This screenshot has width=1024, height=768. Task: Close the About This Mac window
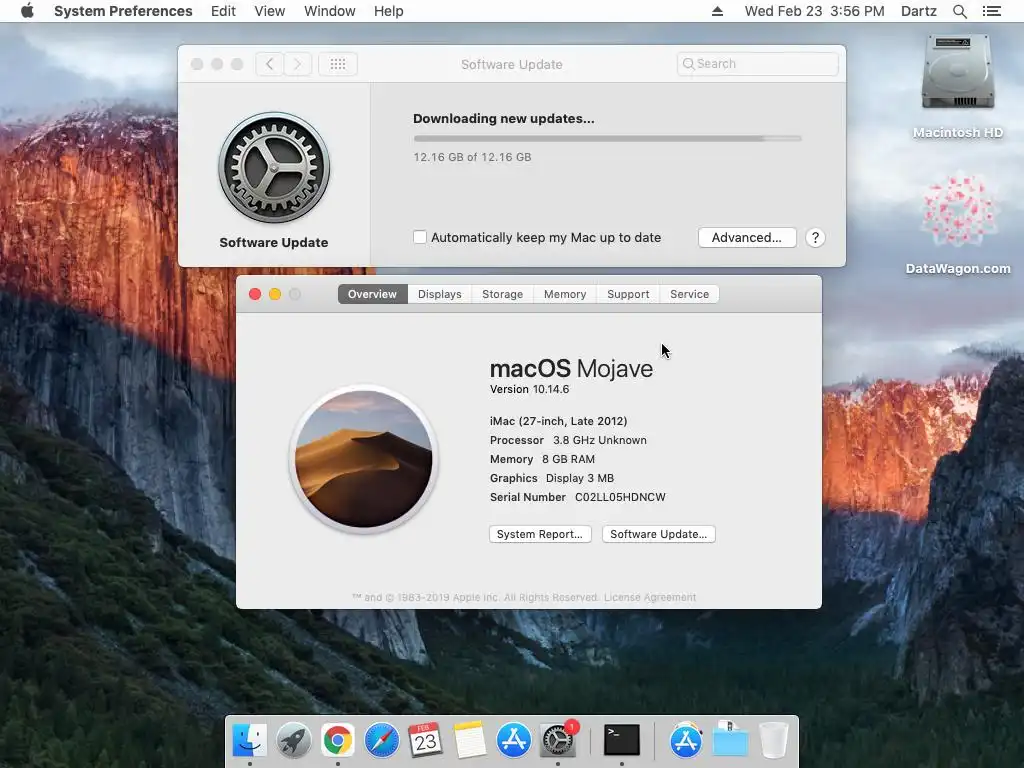click(255, 295)
